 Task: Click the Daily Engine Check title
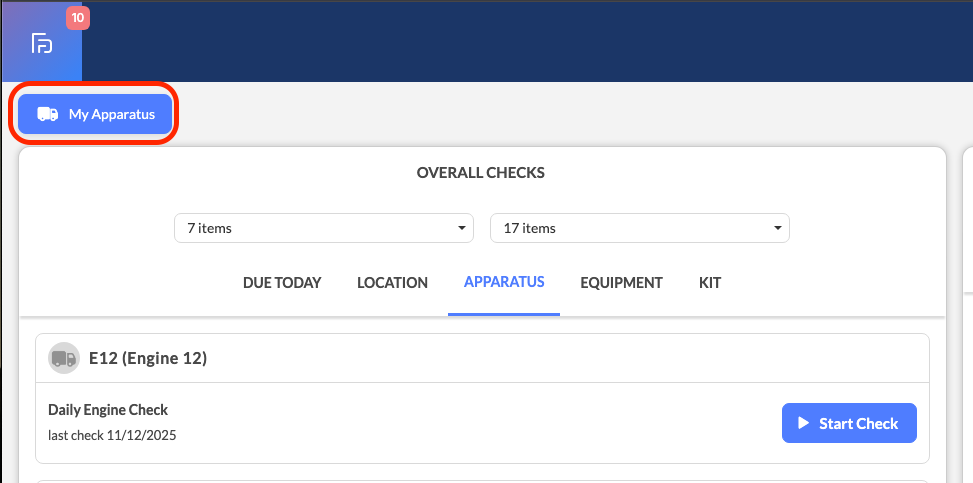pyautogui.click(x=108, y=410)
